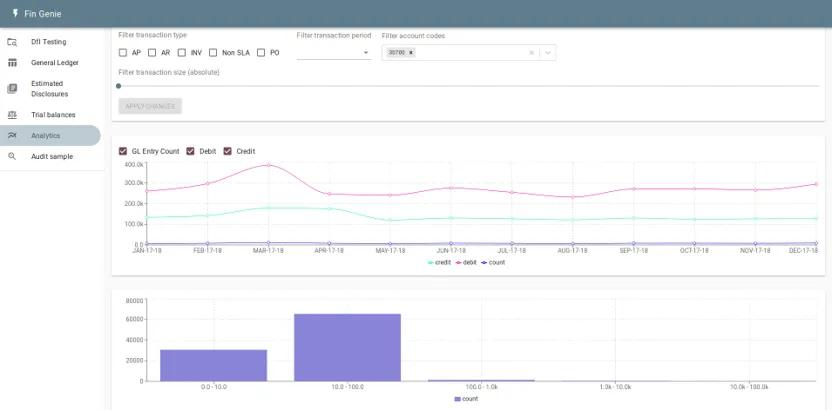Screen dimensions: 832x410
Task: Select the Analytics menu item
Action: [x=50, y=136]
